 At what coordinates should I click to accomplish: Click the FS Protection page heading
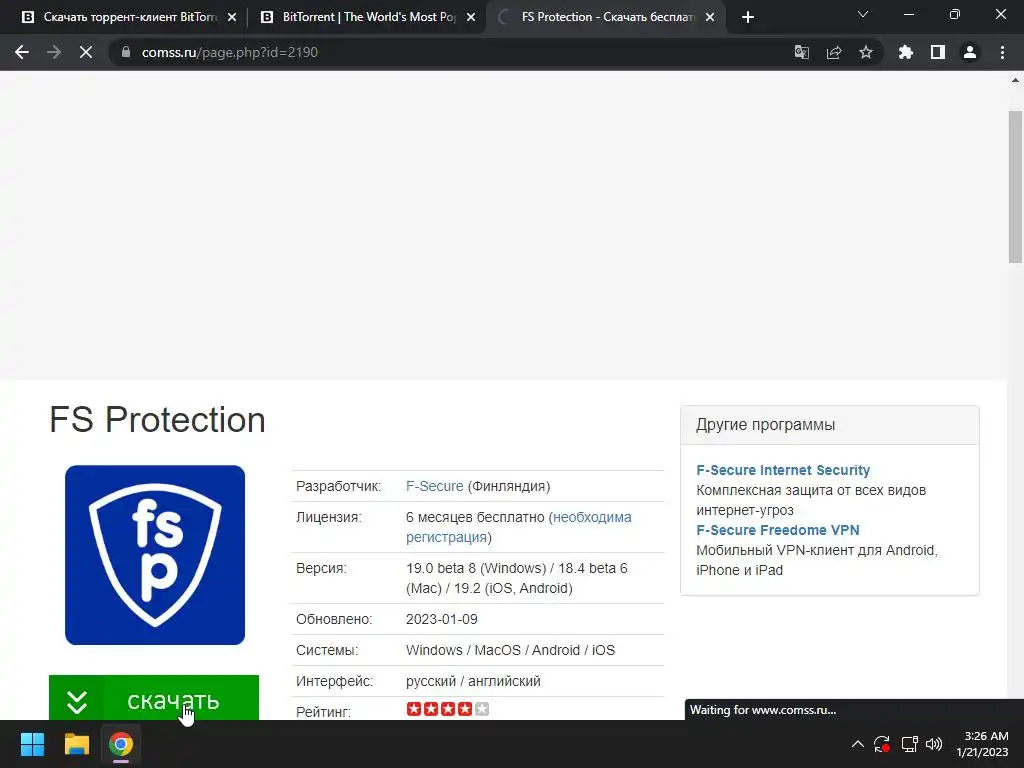(157, 419)
